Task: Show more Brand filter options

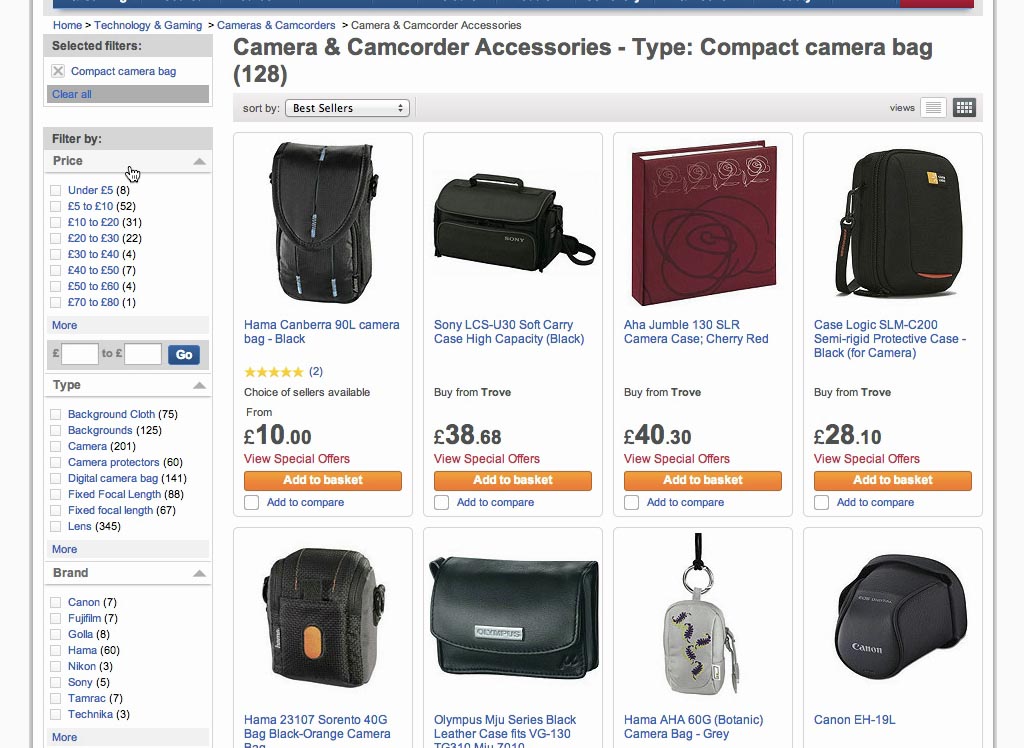Action: pyautogui.click(x=64, y=737)
